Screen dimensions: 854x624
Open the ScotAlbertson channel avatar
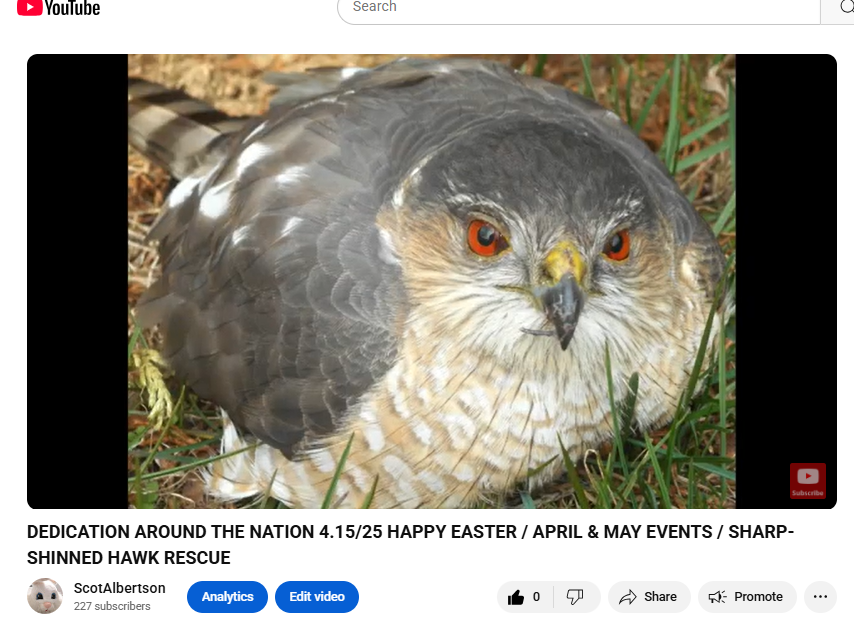(x=45, y=596)
